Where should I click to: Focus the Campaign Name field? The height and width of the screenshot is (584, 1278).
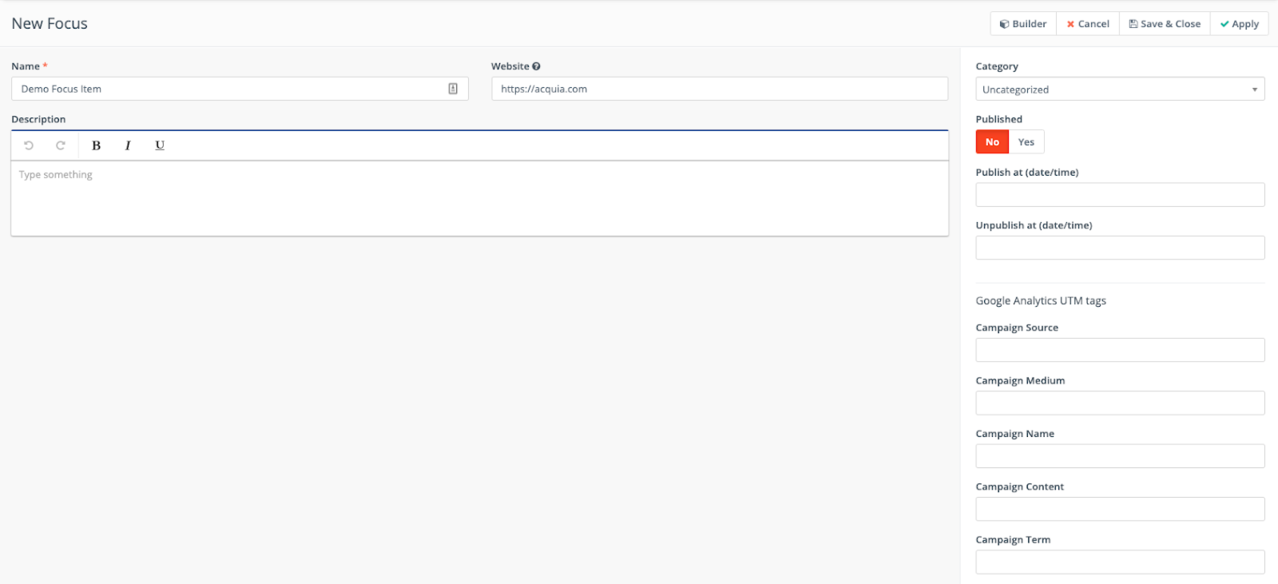click(1120, 456)
